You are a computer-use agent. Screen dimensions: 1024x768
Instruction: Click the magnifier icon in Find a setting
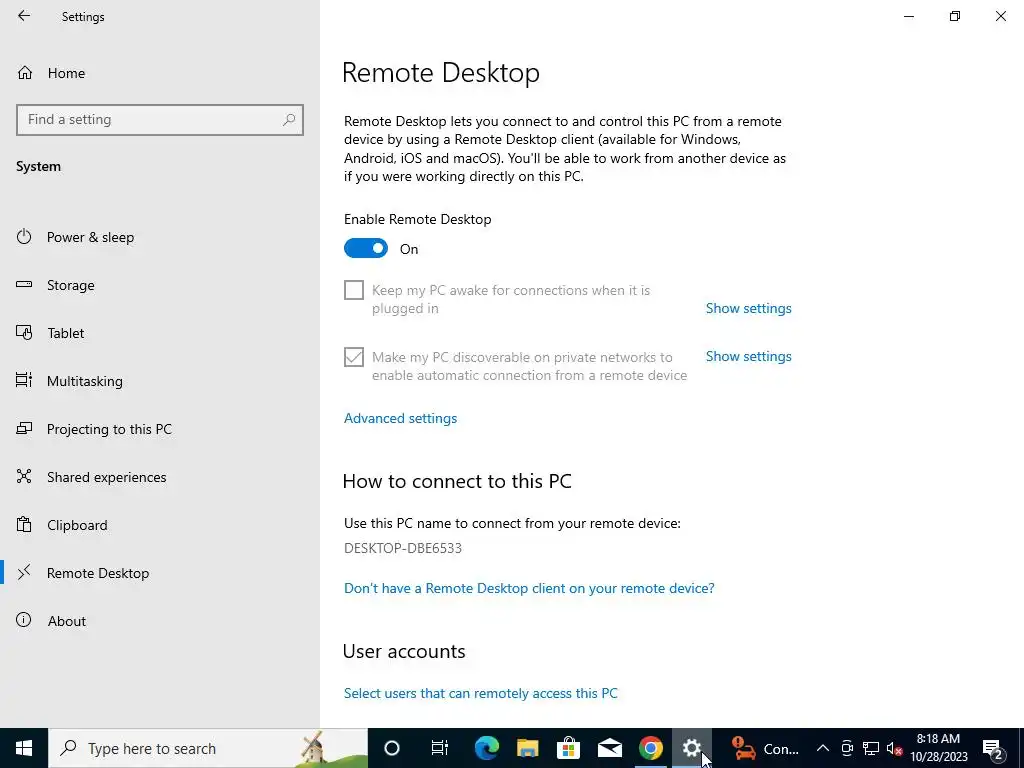pyautogui.click(x=289, y=120)
